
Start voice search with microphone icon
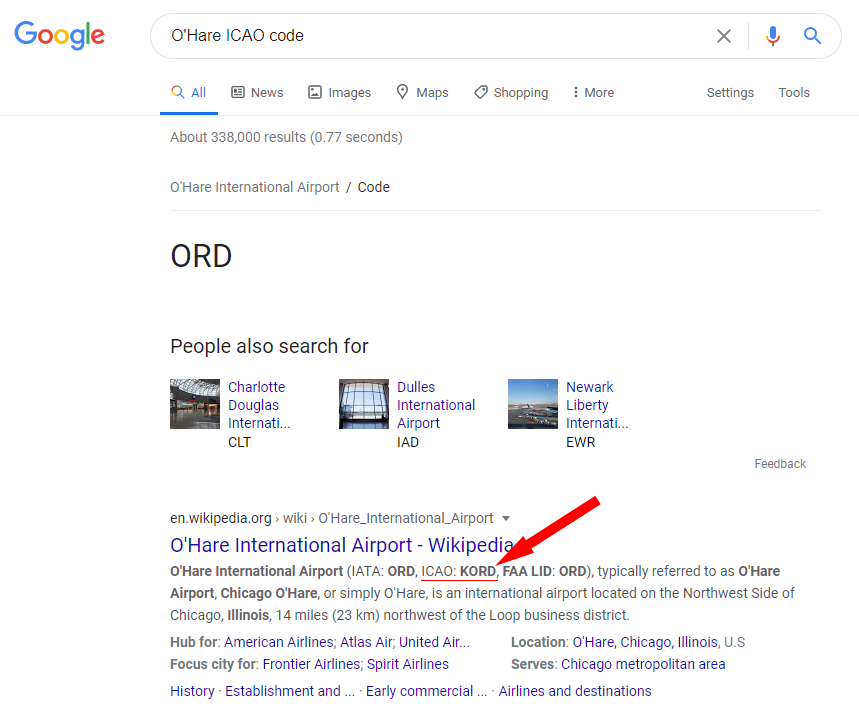[x=772, y=36]
